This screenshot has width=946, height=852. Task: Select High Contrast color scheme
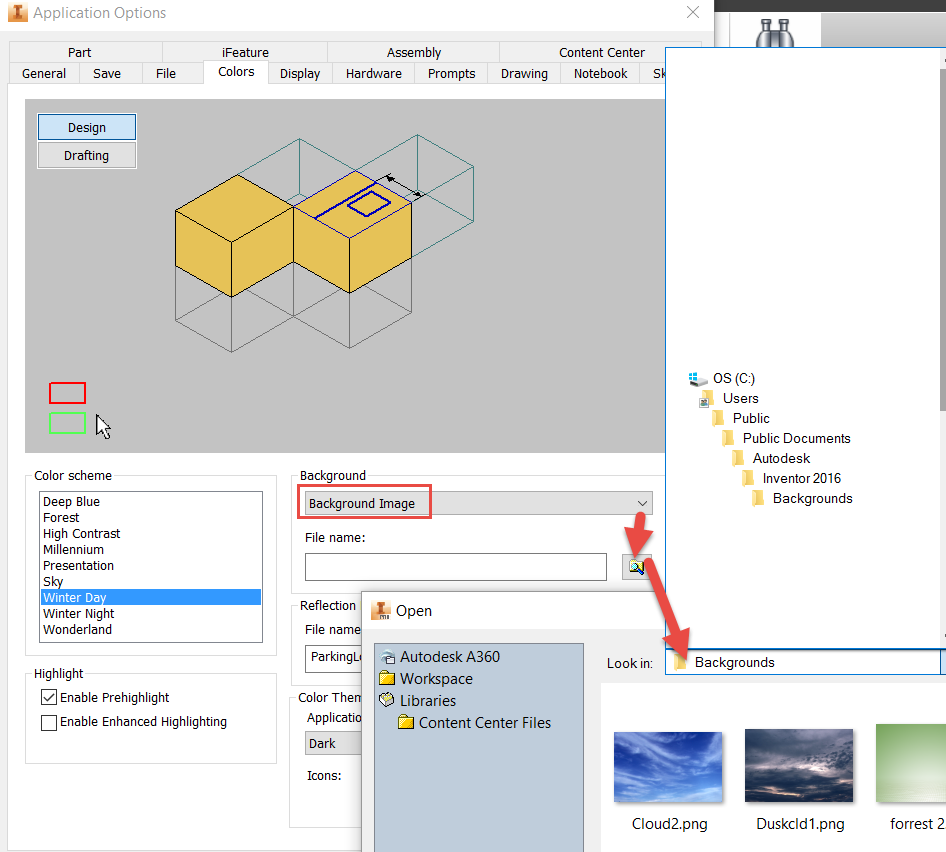151,533
